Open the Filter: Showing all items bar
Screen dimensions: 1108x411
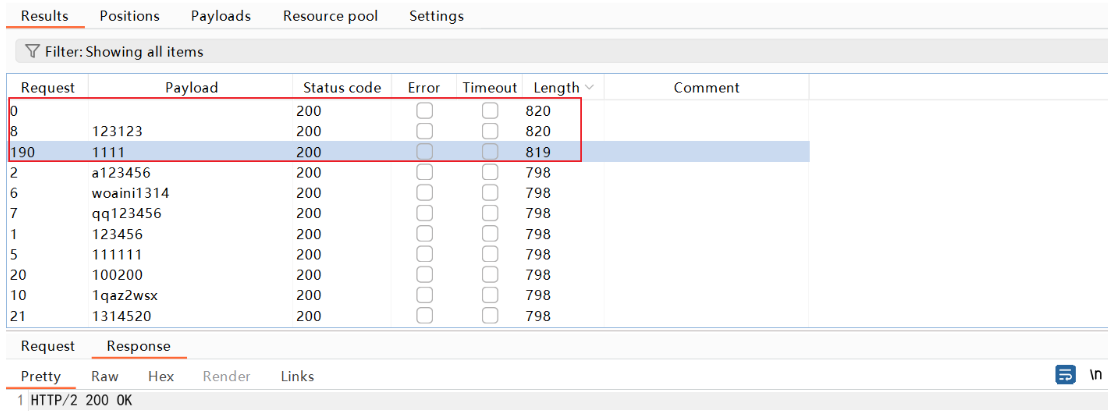click(x=125, y=51)
